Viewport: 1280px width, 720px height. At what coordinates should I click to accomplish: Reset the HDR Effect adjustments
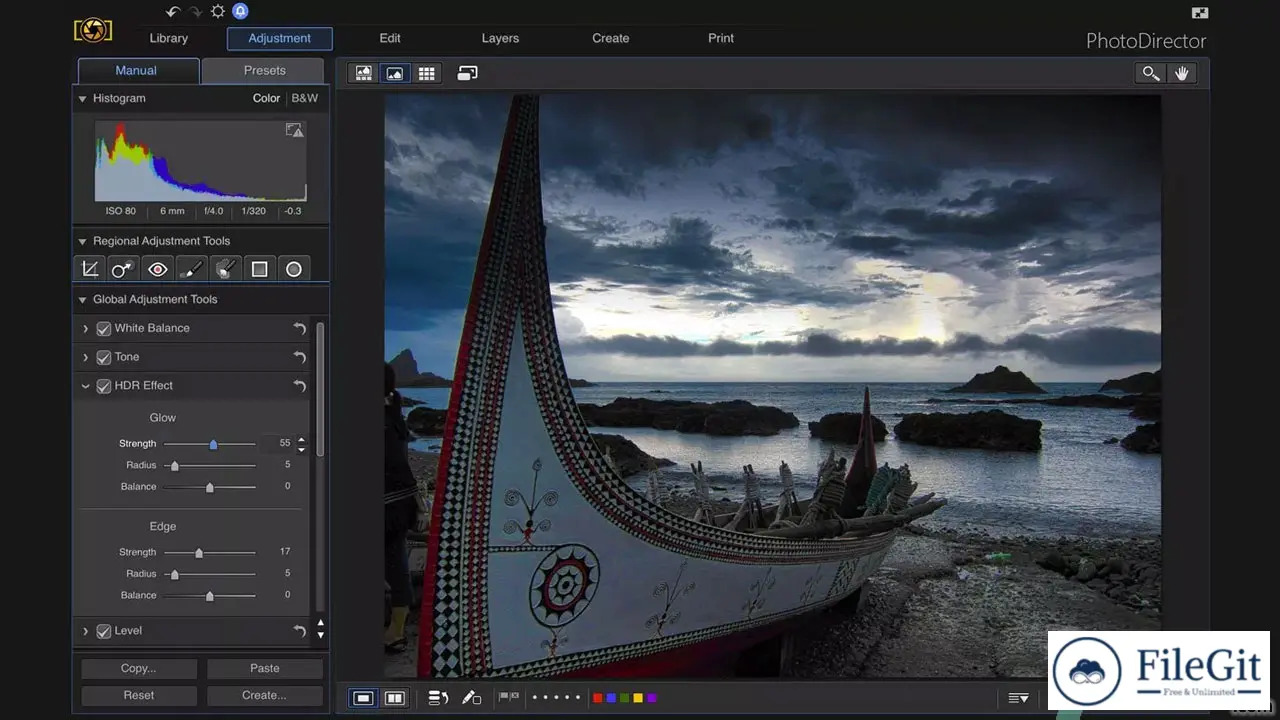tap(299, 386)
